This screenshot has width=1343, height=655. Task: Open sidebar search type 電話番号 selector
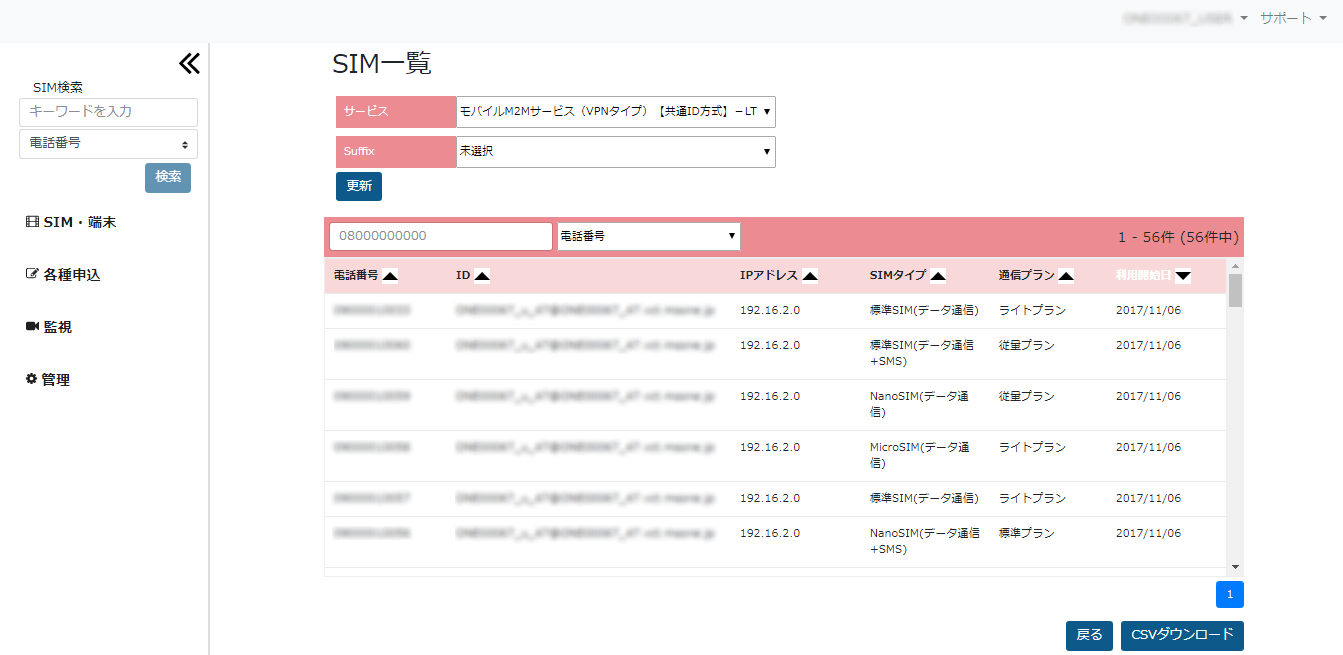tap(108, 144)
